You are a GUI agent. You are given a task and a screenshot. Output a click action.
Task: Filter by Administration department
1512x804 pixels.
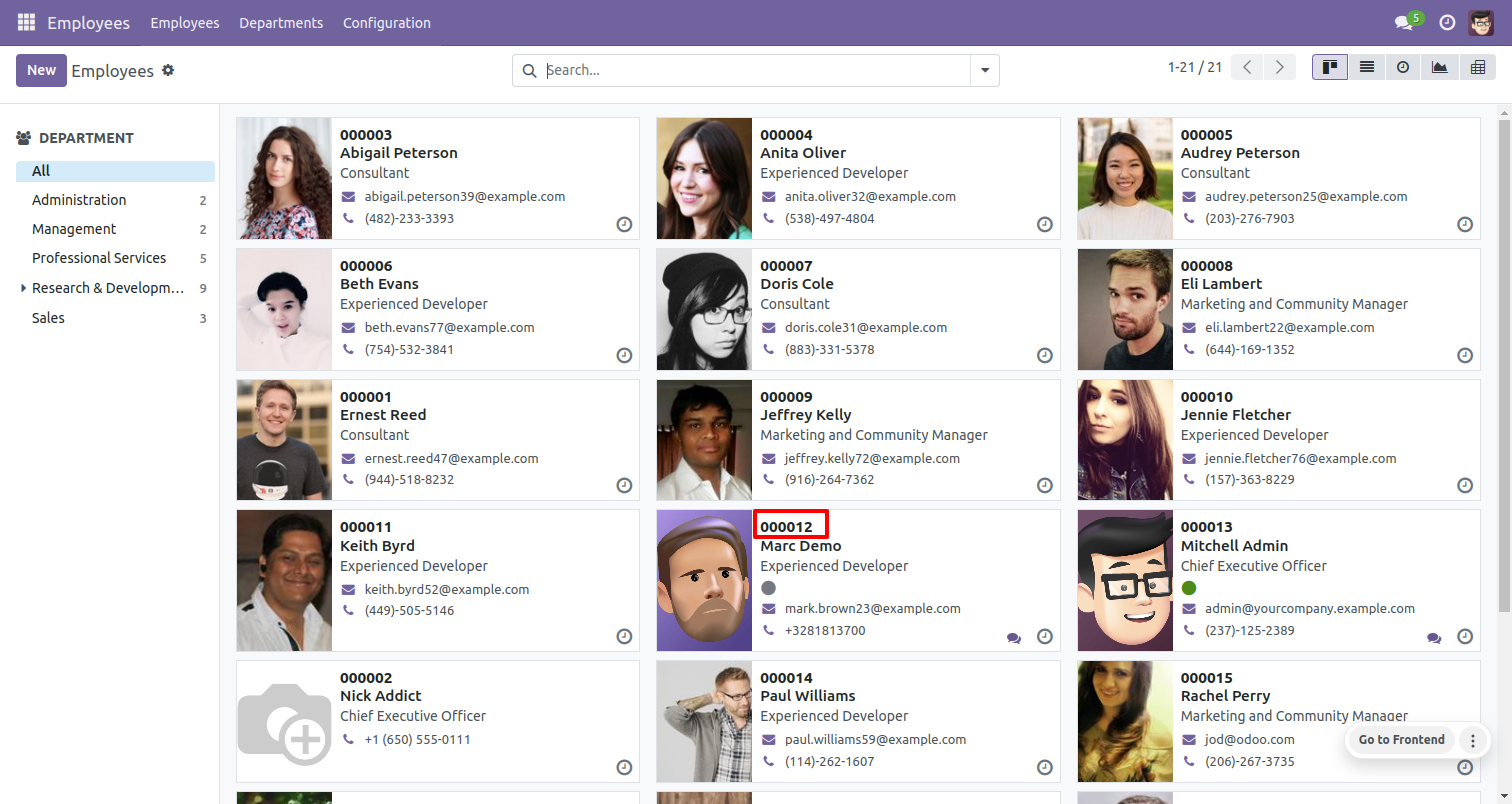tap(115, 200)
